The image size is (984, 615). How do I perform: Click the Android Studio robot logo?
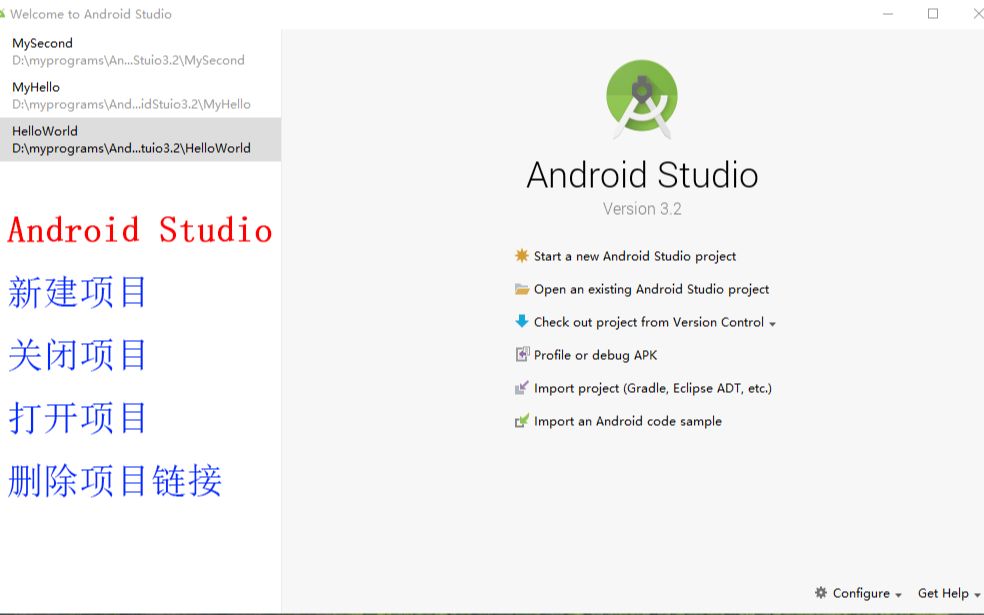point(643,99)
